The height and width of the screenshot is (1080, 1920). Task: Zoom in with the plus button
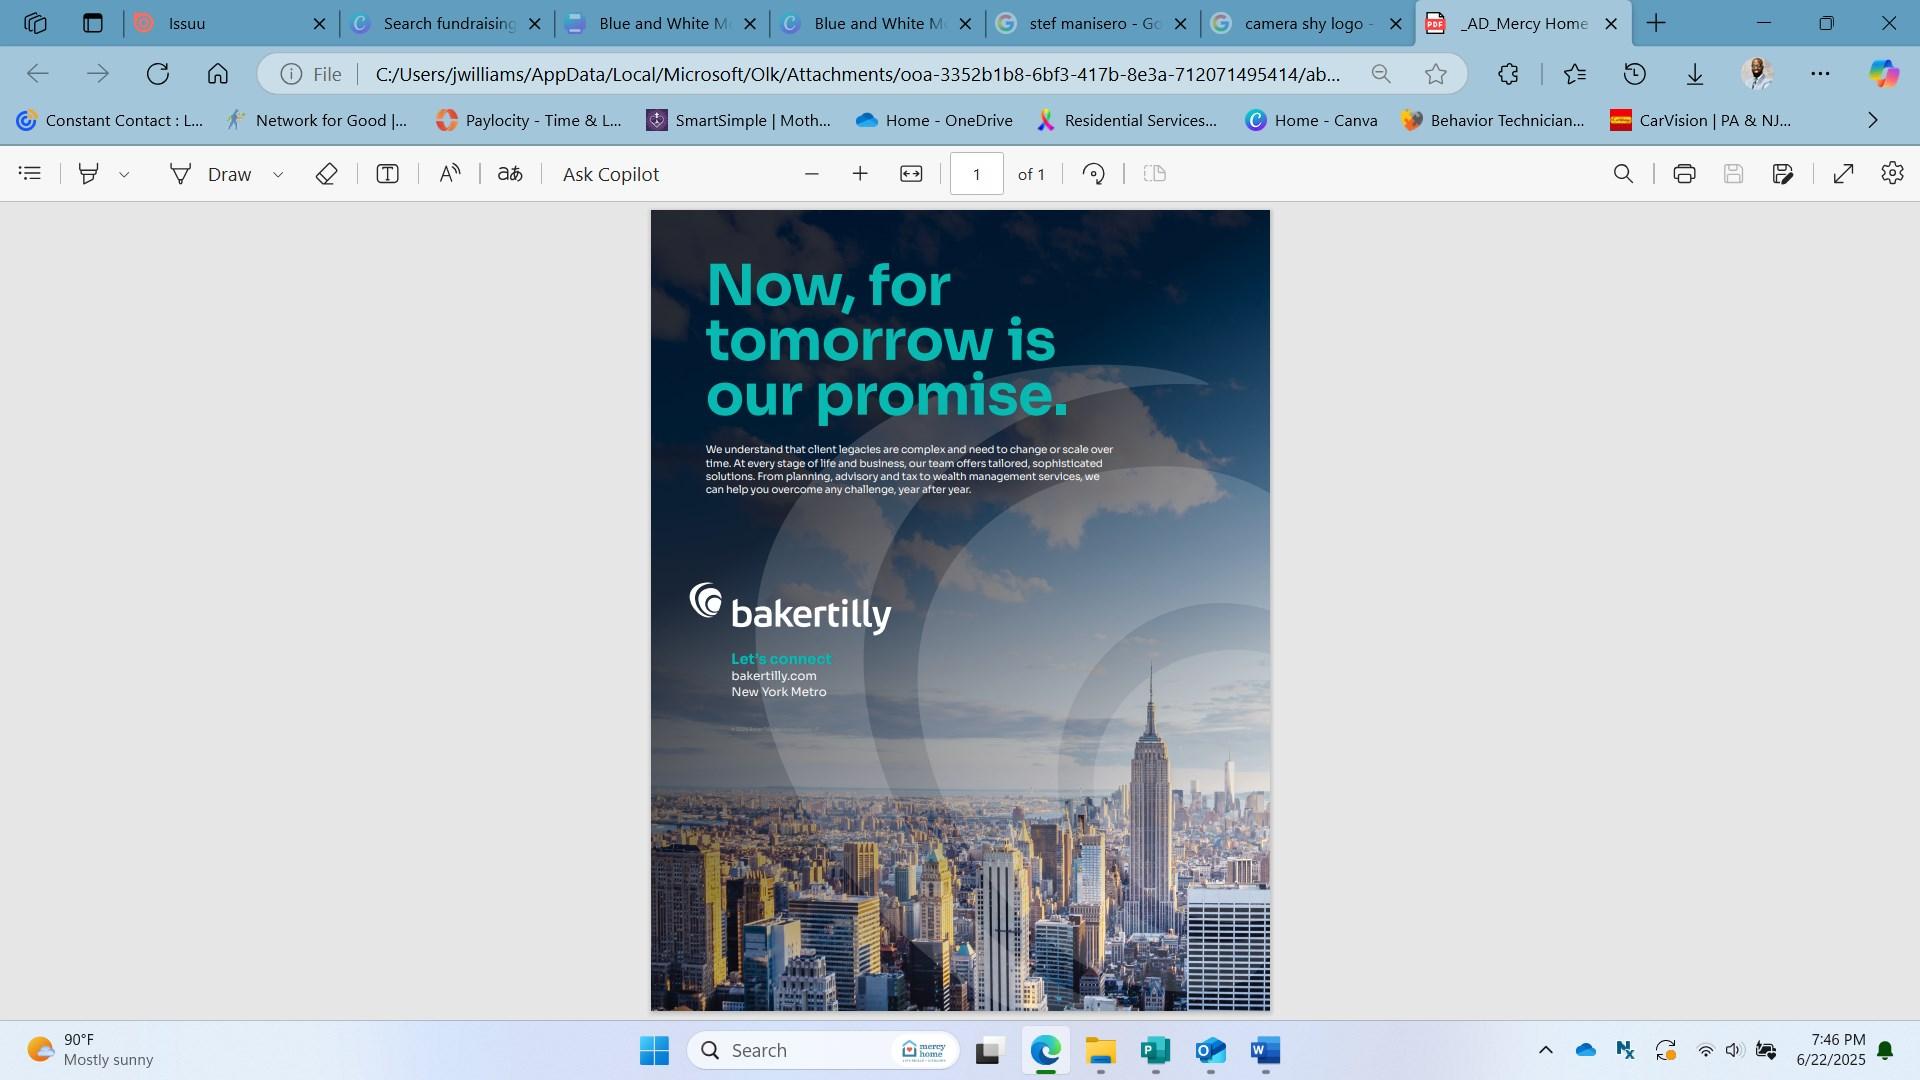860,174
